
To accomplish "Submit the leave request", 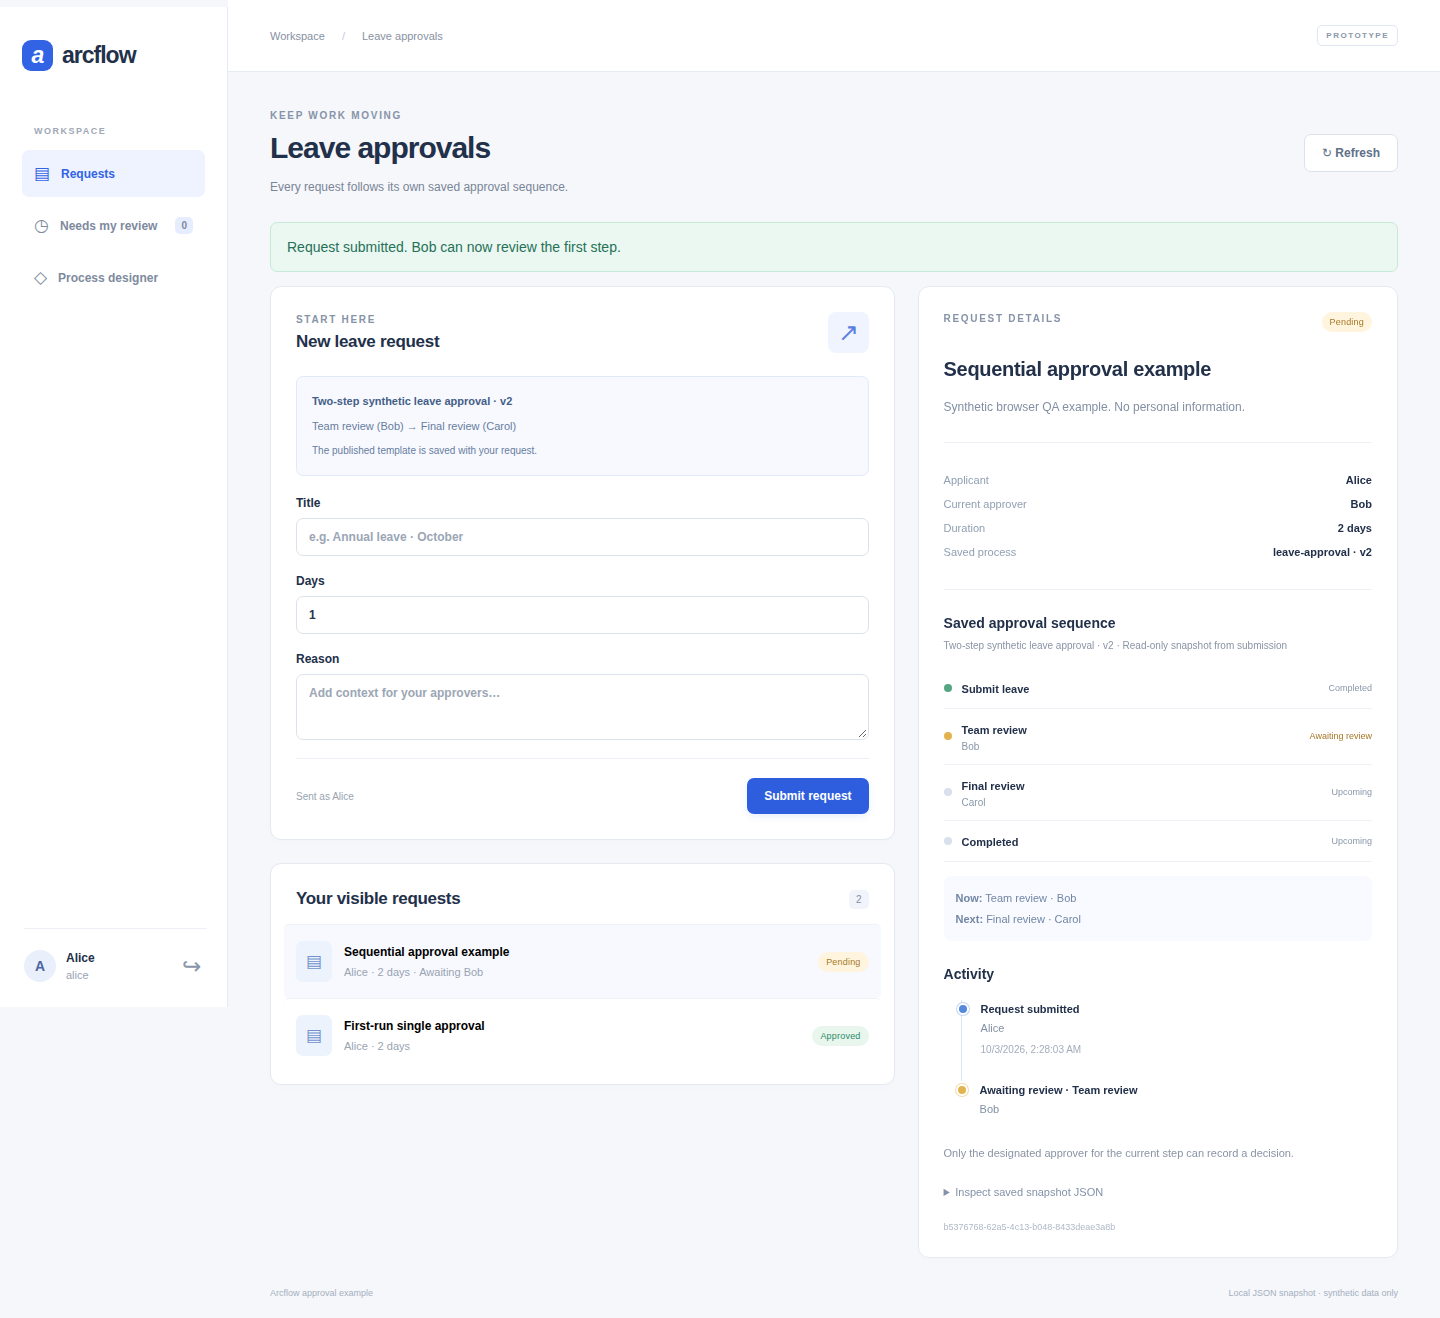I will click(x=808, y=796).
